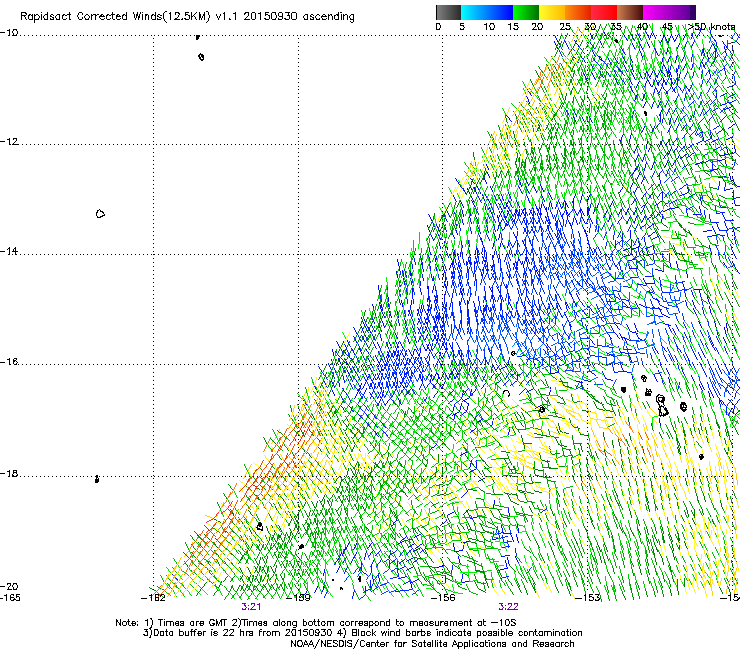Click the longitude label '-159'
740x650 pixels.
[x=299, y=598]
